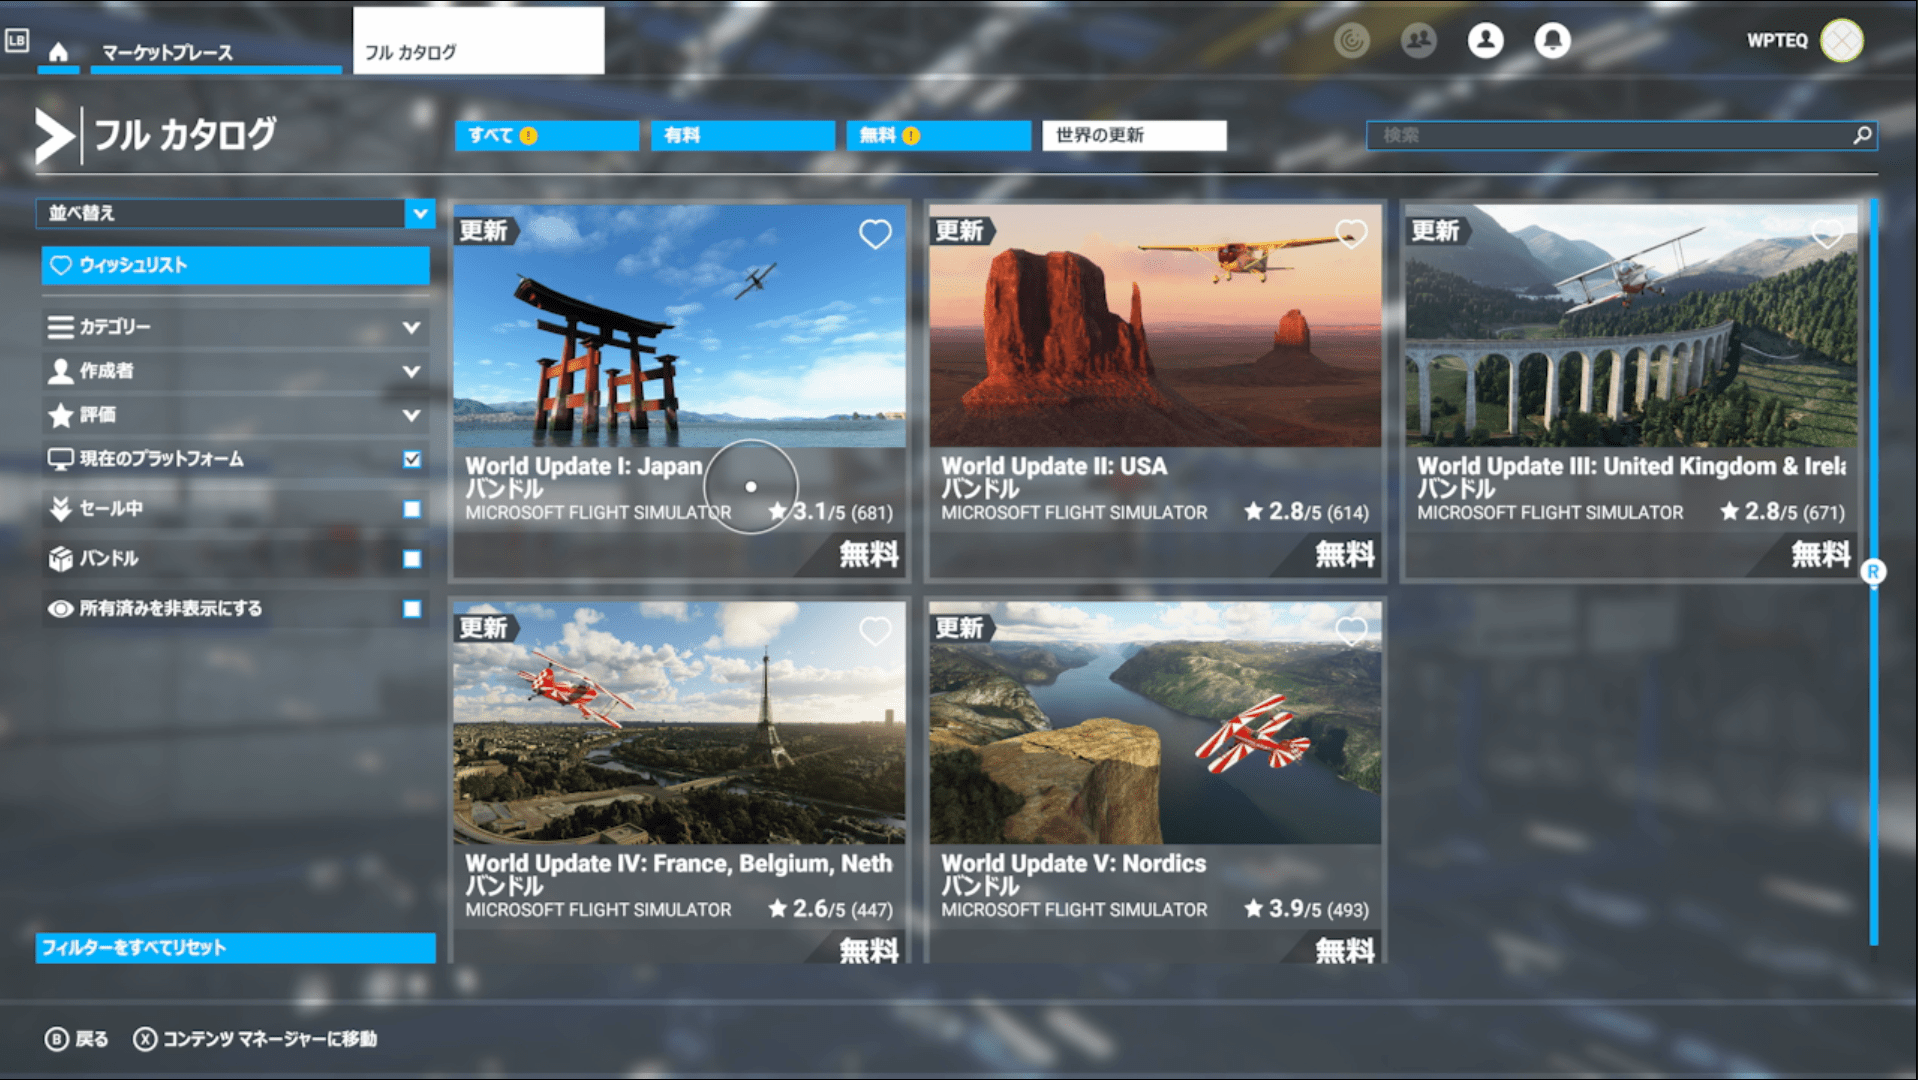Go to the home screen icon
The height and width of the screenshot is (1080, 1918).
(x=58, y=52)
